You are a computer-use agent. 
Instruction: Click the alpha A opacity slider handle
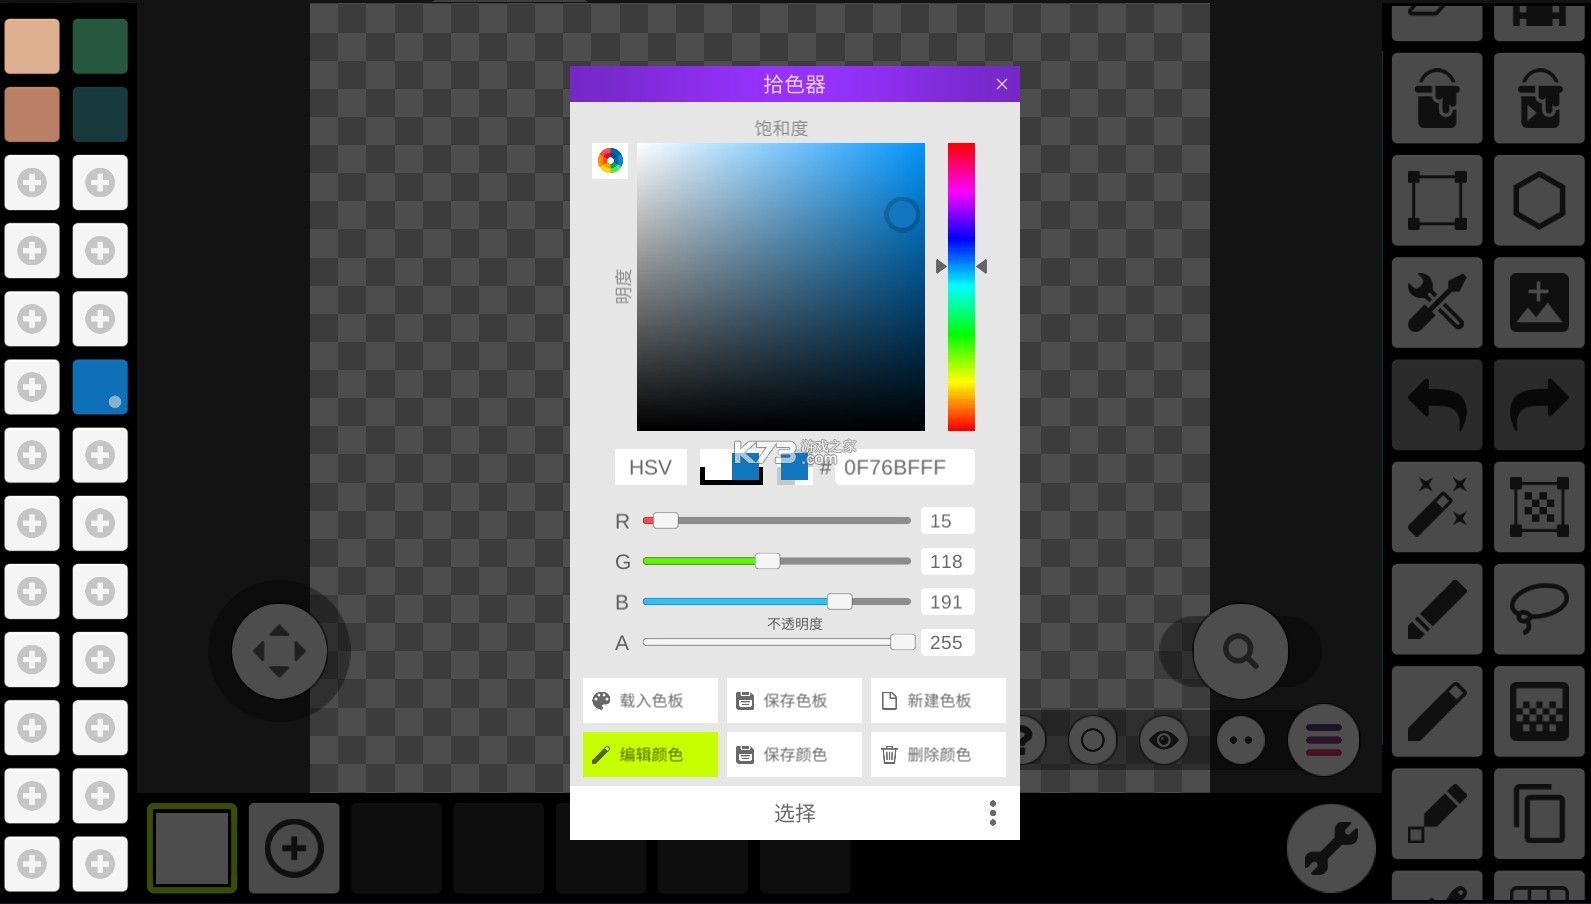(x=902, y=642)
